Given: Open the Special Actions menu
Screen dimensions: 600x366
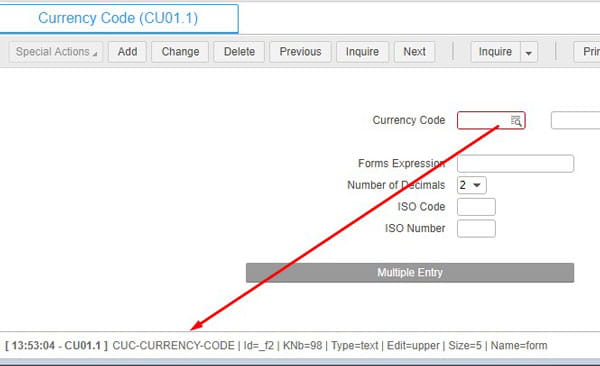Looking at the screenshot, I should (56, 52).
